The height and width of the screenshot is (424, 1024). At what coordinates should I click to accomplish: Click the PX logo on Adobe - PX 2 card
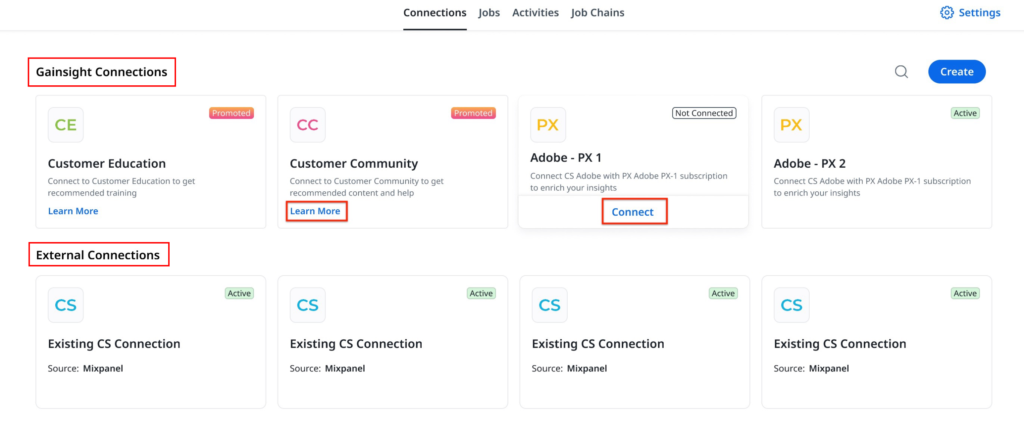(x=792, y=125)
